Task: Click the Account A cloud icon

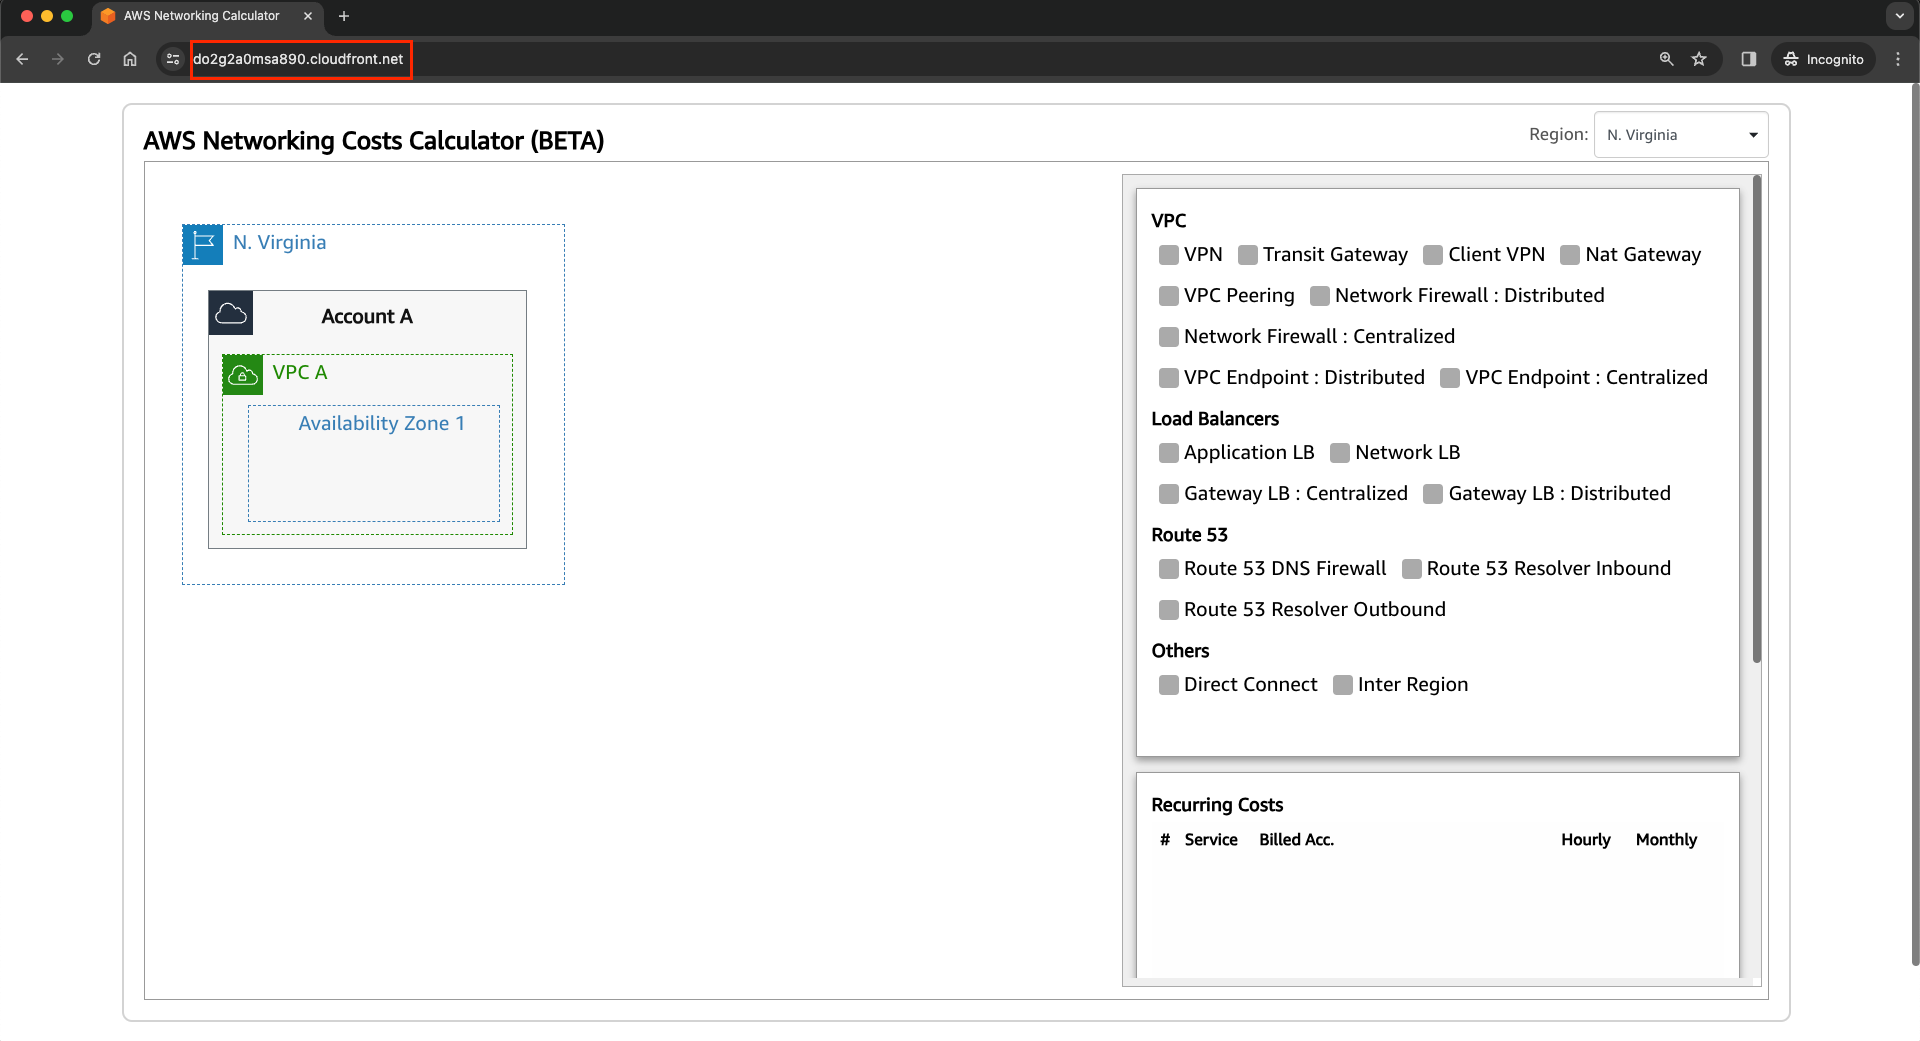Action: (231, 314)
